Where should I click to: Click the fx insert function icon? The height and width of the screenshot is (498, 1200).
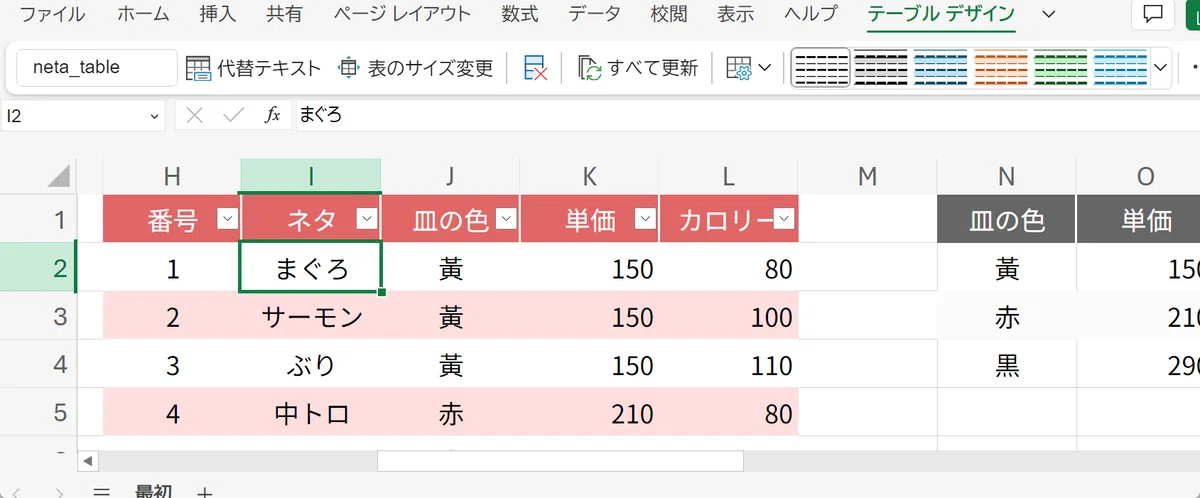tap(272, 116)
